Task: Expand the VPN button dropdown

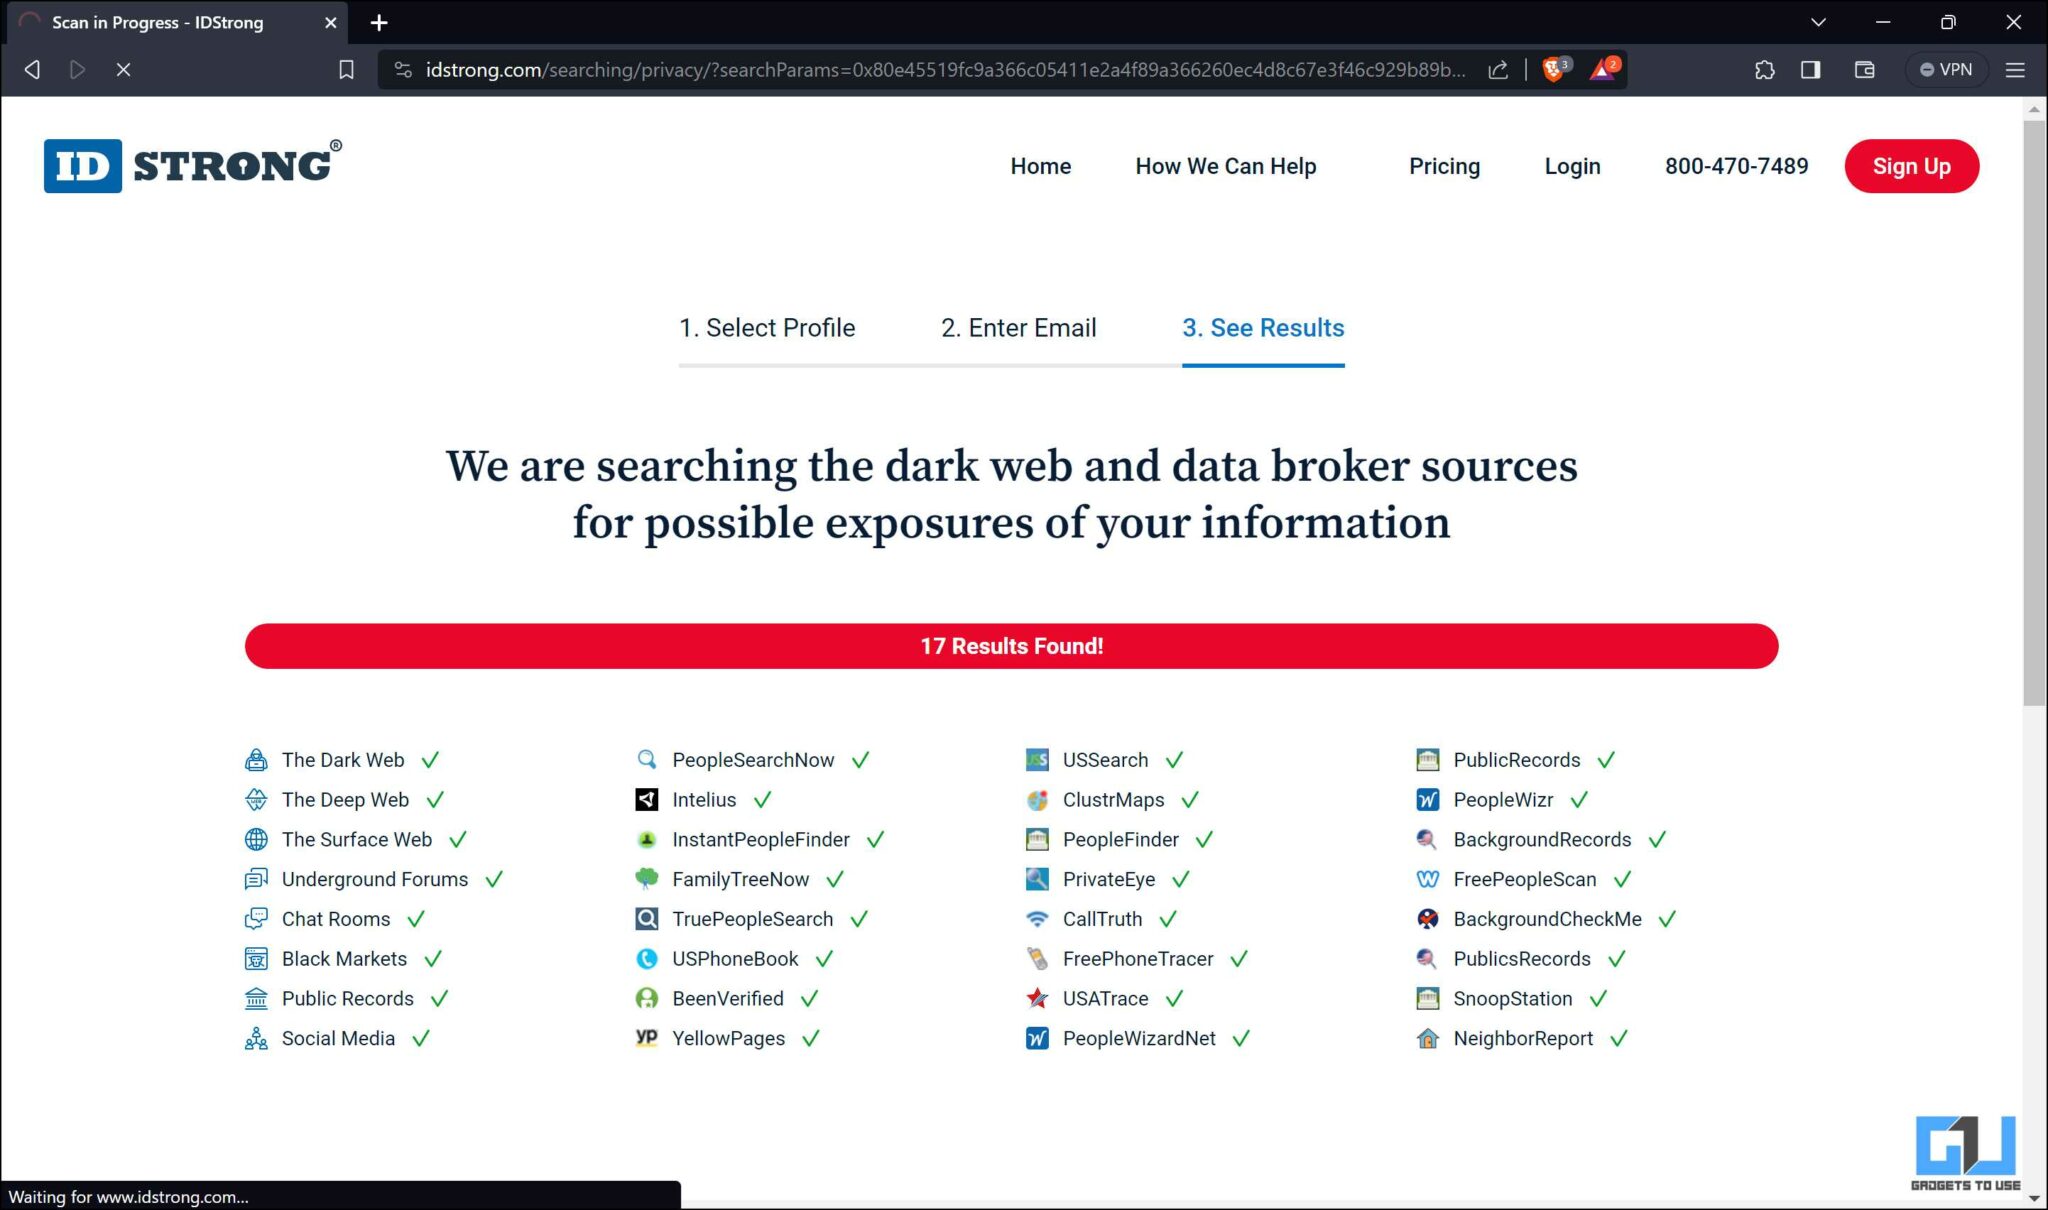Action: click(x=1945, y=69)
